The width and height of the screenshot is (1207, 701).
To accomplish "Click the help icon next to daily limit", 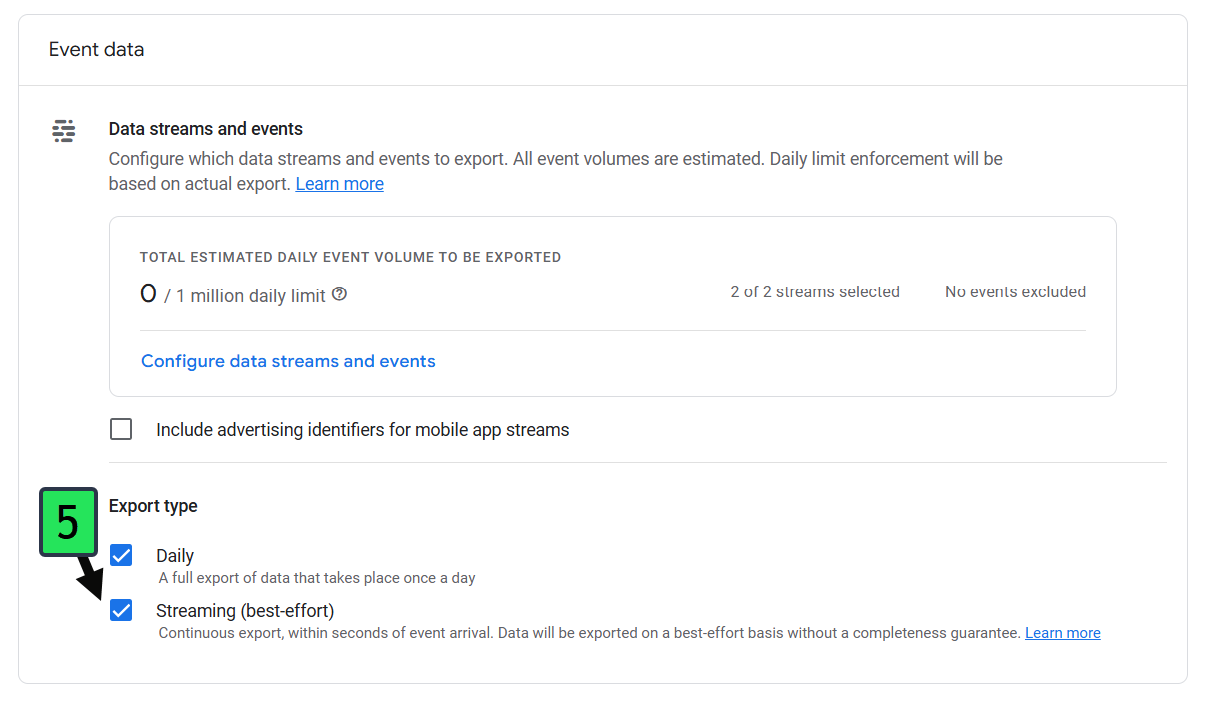I will [339, 294].
